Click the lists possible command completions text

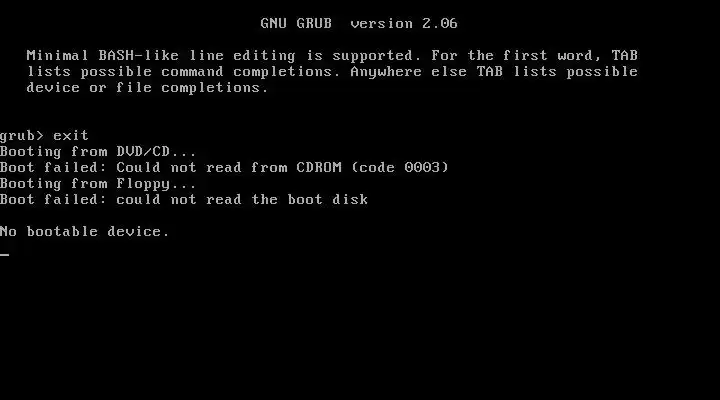(x=183, y=72)
